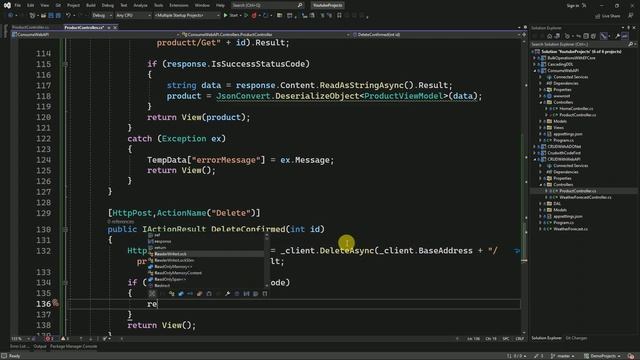Click the Sign in link
Image resolution: width=640 pixels, height=360 pixels.
coord(573,5)
